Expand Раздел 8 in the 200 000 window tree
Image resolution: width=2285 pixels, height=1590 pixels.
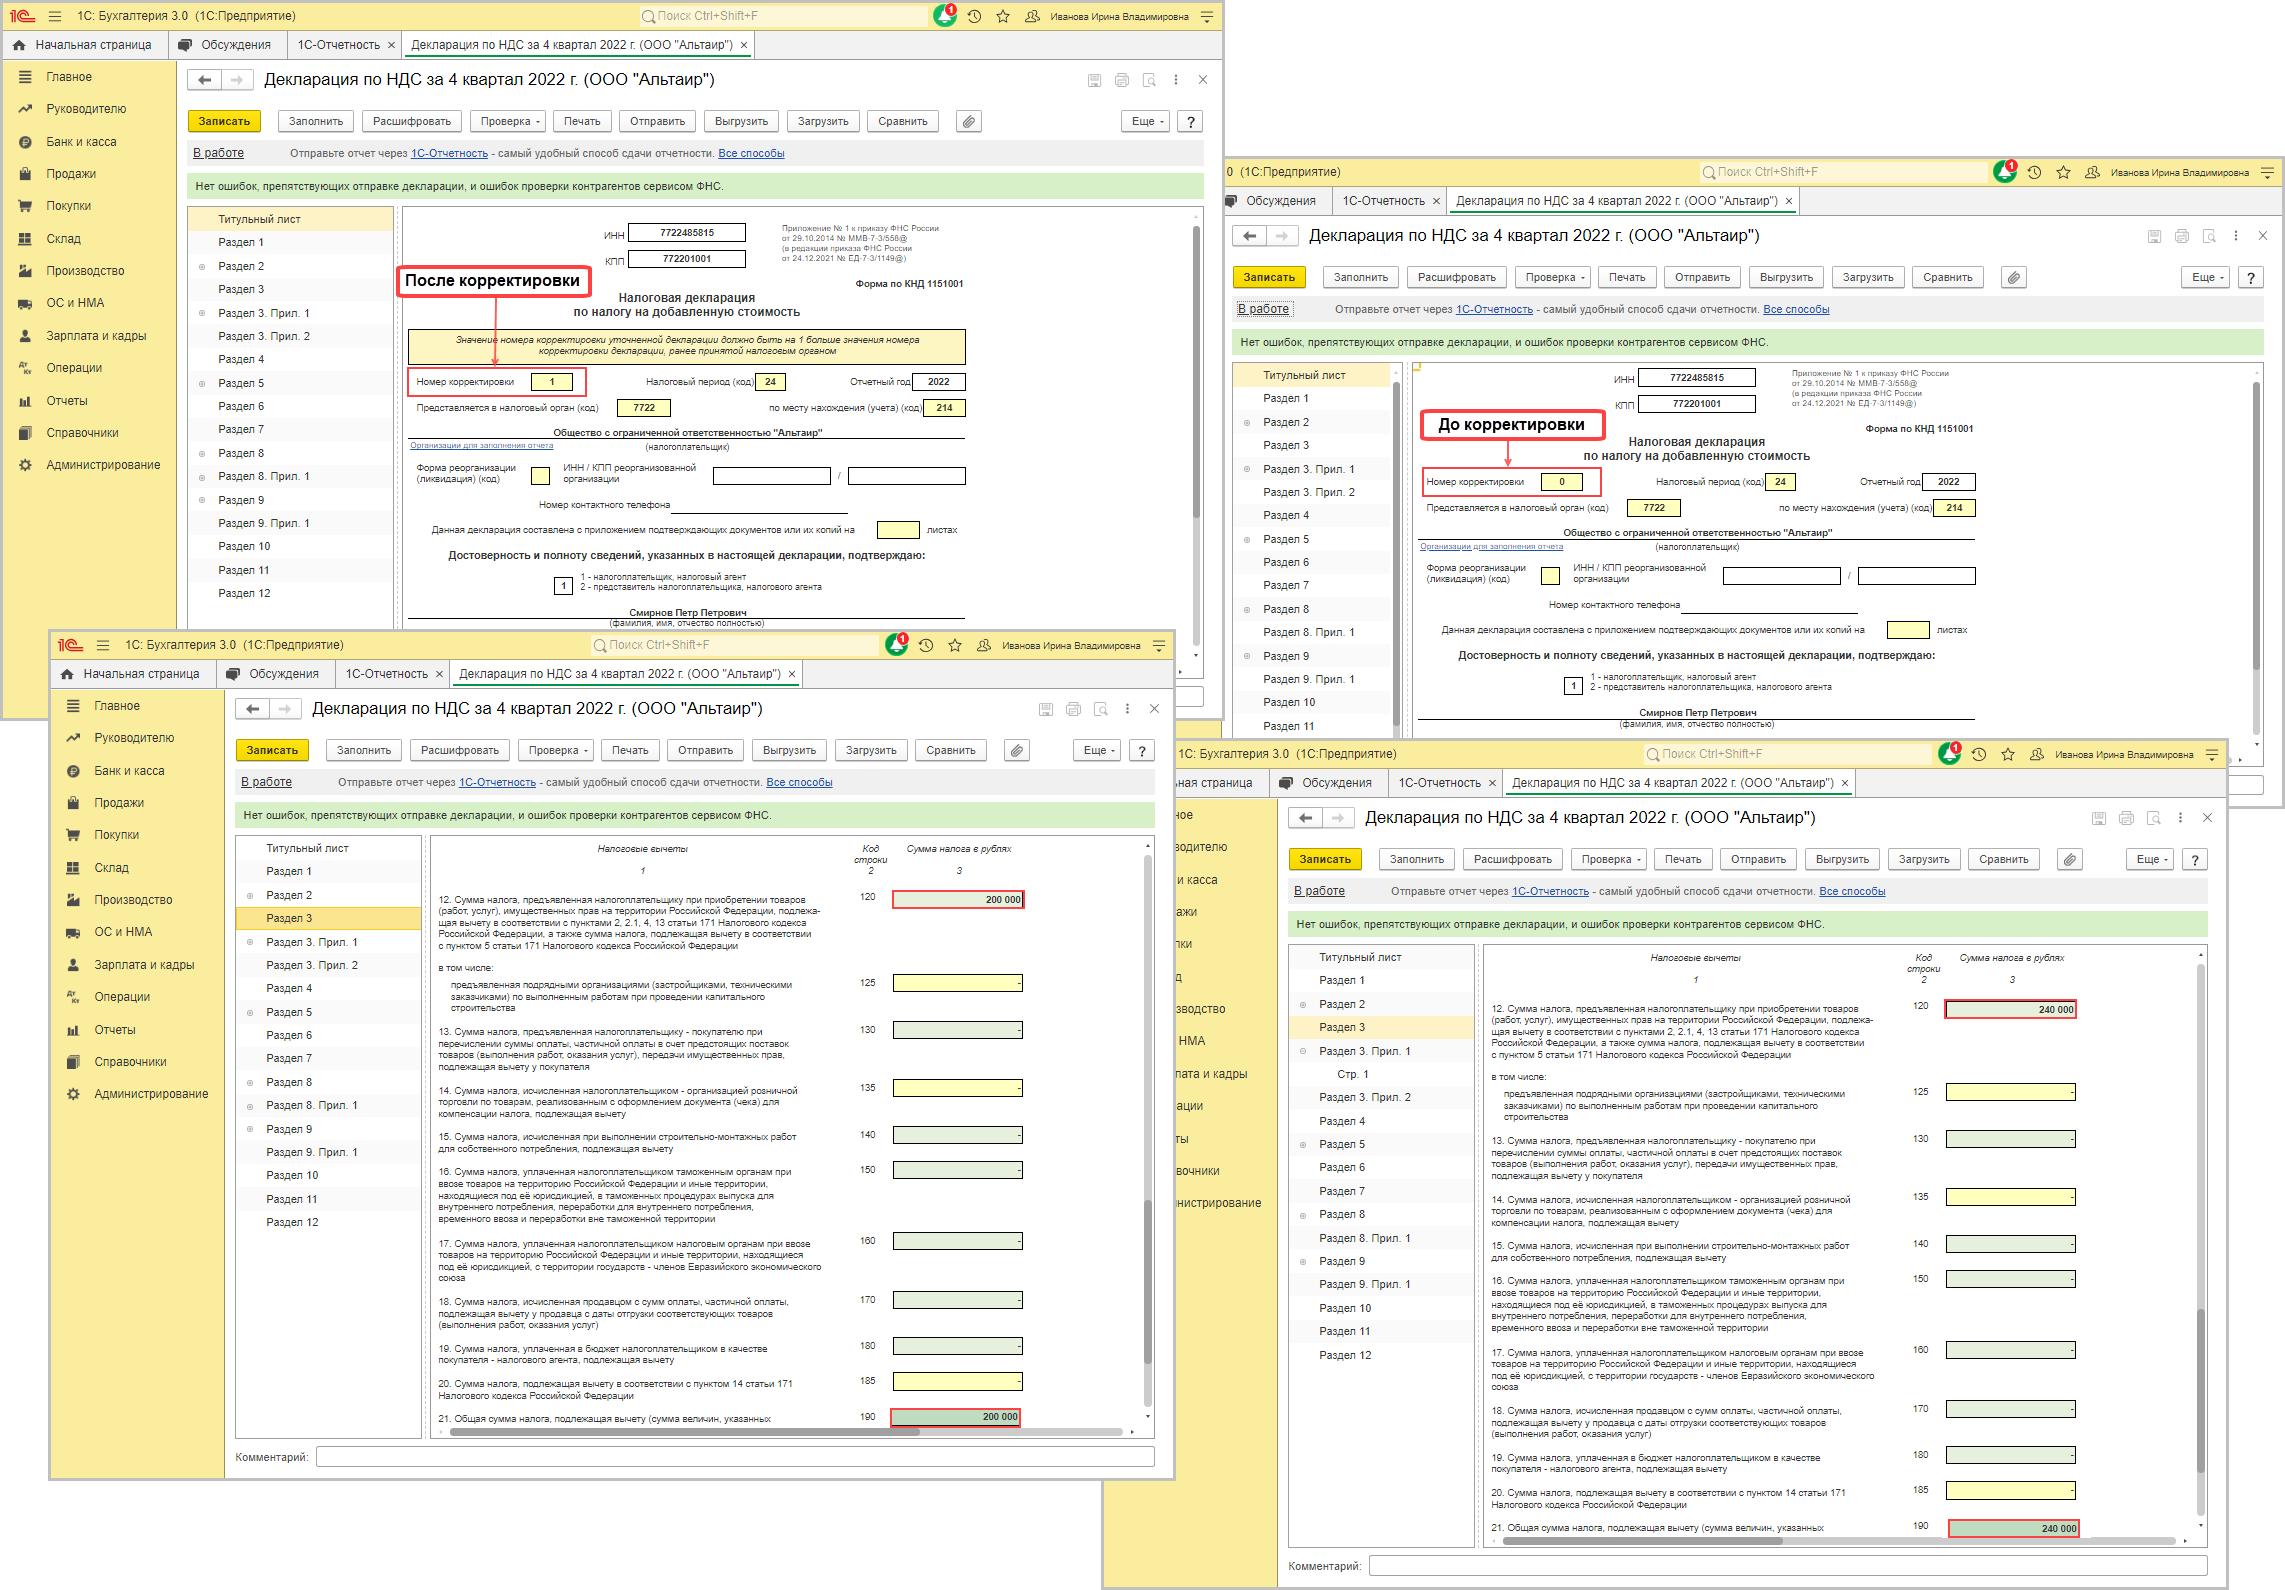[x=250, y=1083]
